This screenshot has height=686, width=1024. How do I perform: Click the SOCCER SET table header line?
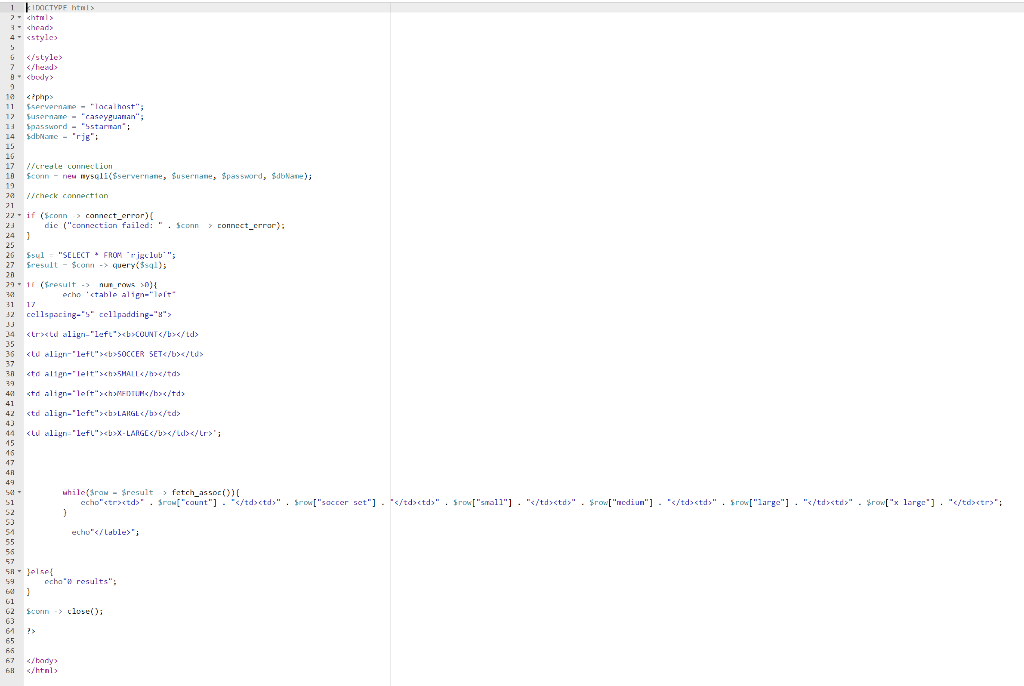115,354
